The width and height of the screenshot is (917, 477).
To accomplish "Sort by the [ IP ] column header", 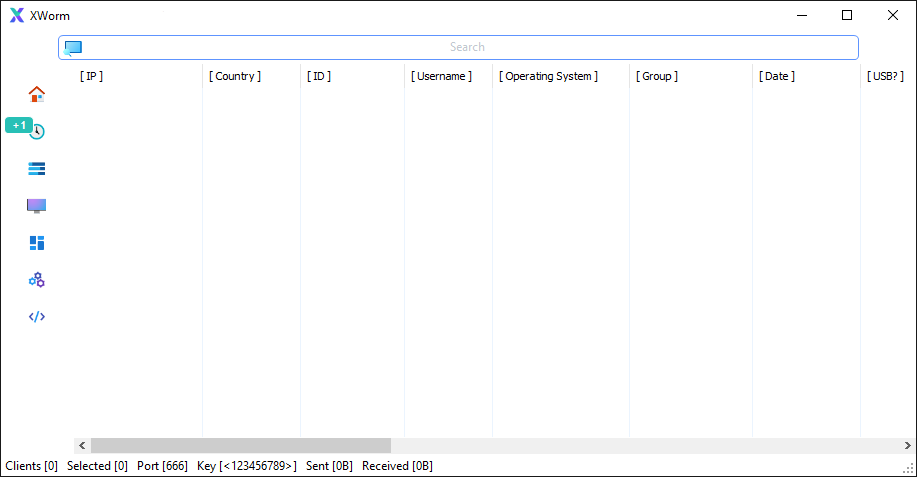I will [x=91, y=76].
